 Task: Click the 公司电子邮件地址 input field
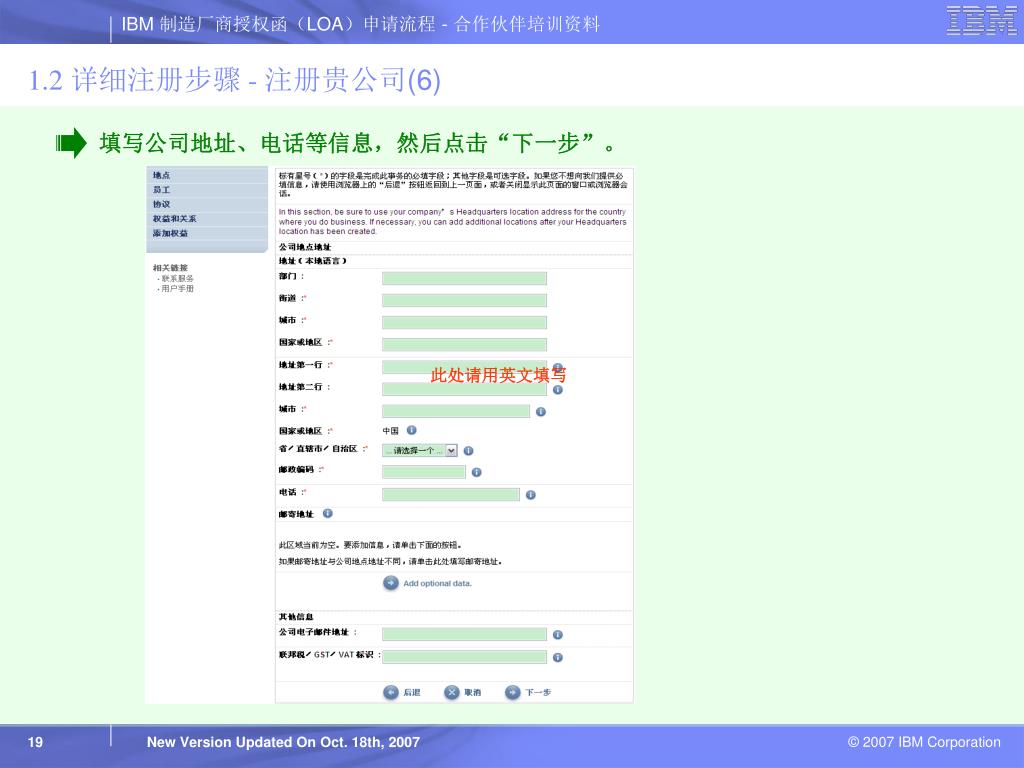pyautogui.click(x=464, y=634)
